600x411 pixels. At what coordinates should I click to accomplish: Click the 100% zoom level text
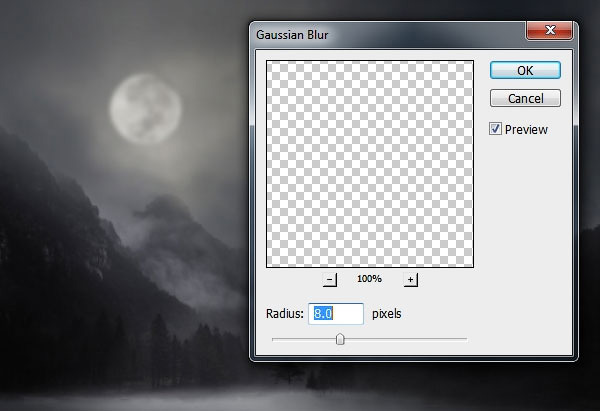pyautogui.click(x=369, y=279)
